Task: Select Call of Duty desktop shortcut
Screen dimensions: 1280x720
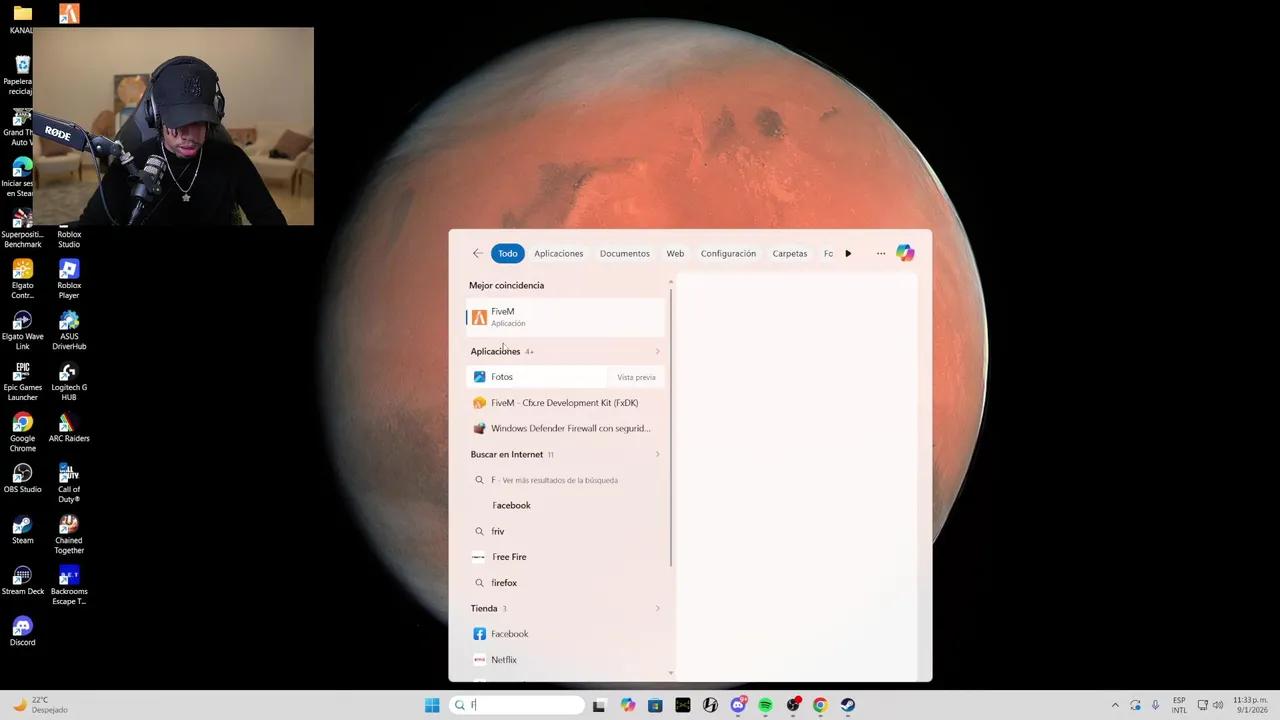Action: [x=69, y=483]
